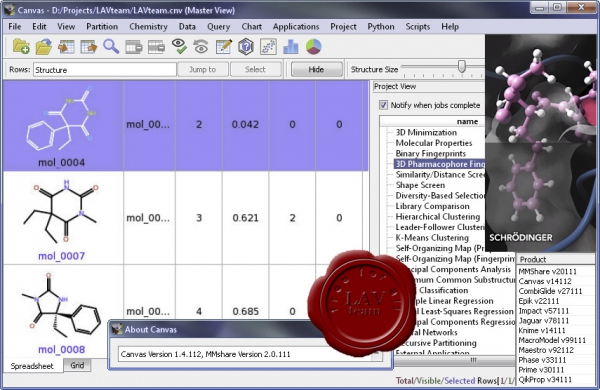Click the scatter plot chart icon

268,47
